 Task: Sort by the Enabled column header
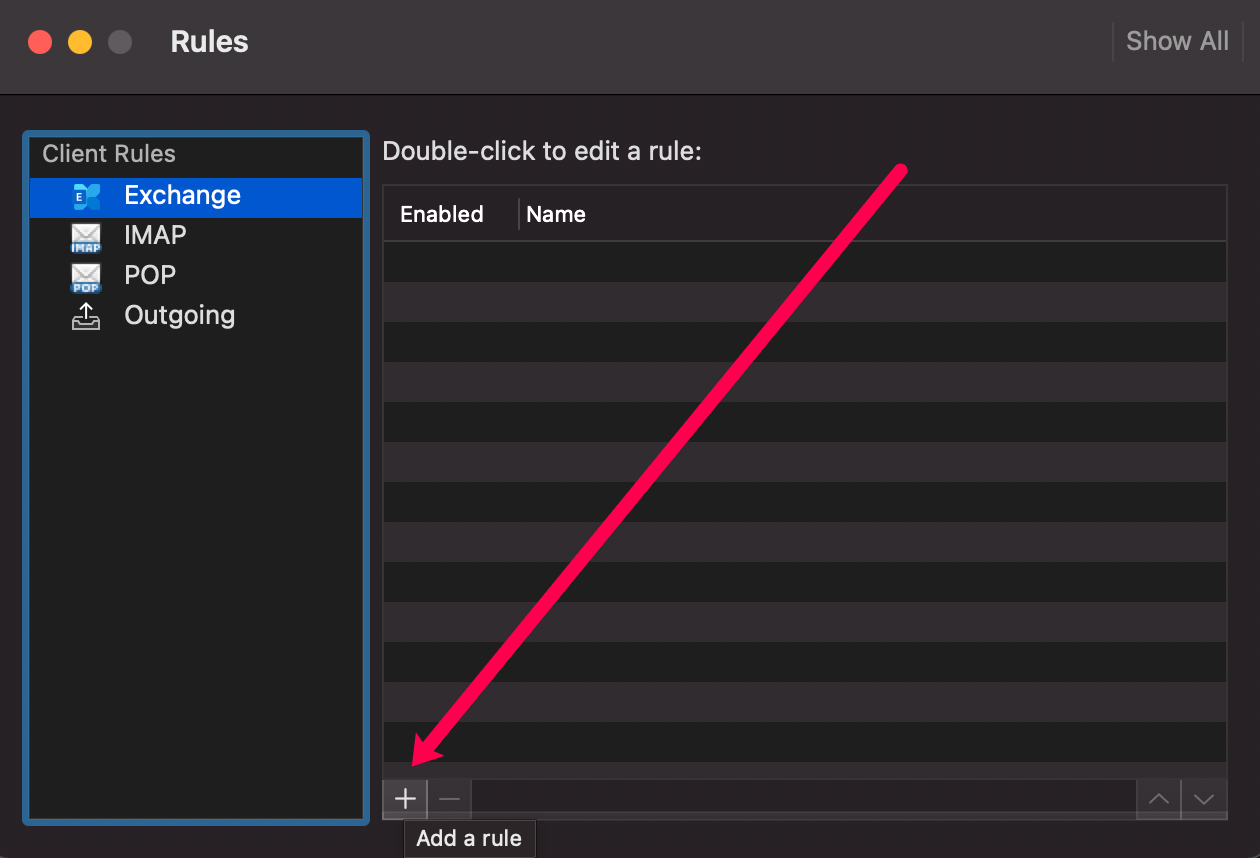click(x=441, y=214)
